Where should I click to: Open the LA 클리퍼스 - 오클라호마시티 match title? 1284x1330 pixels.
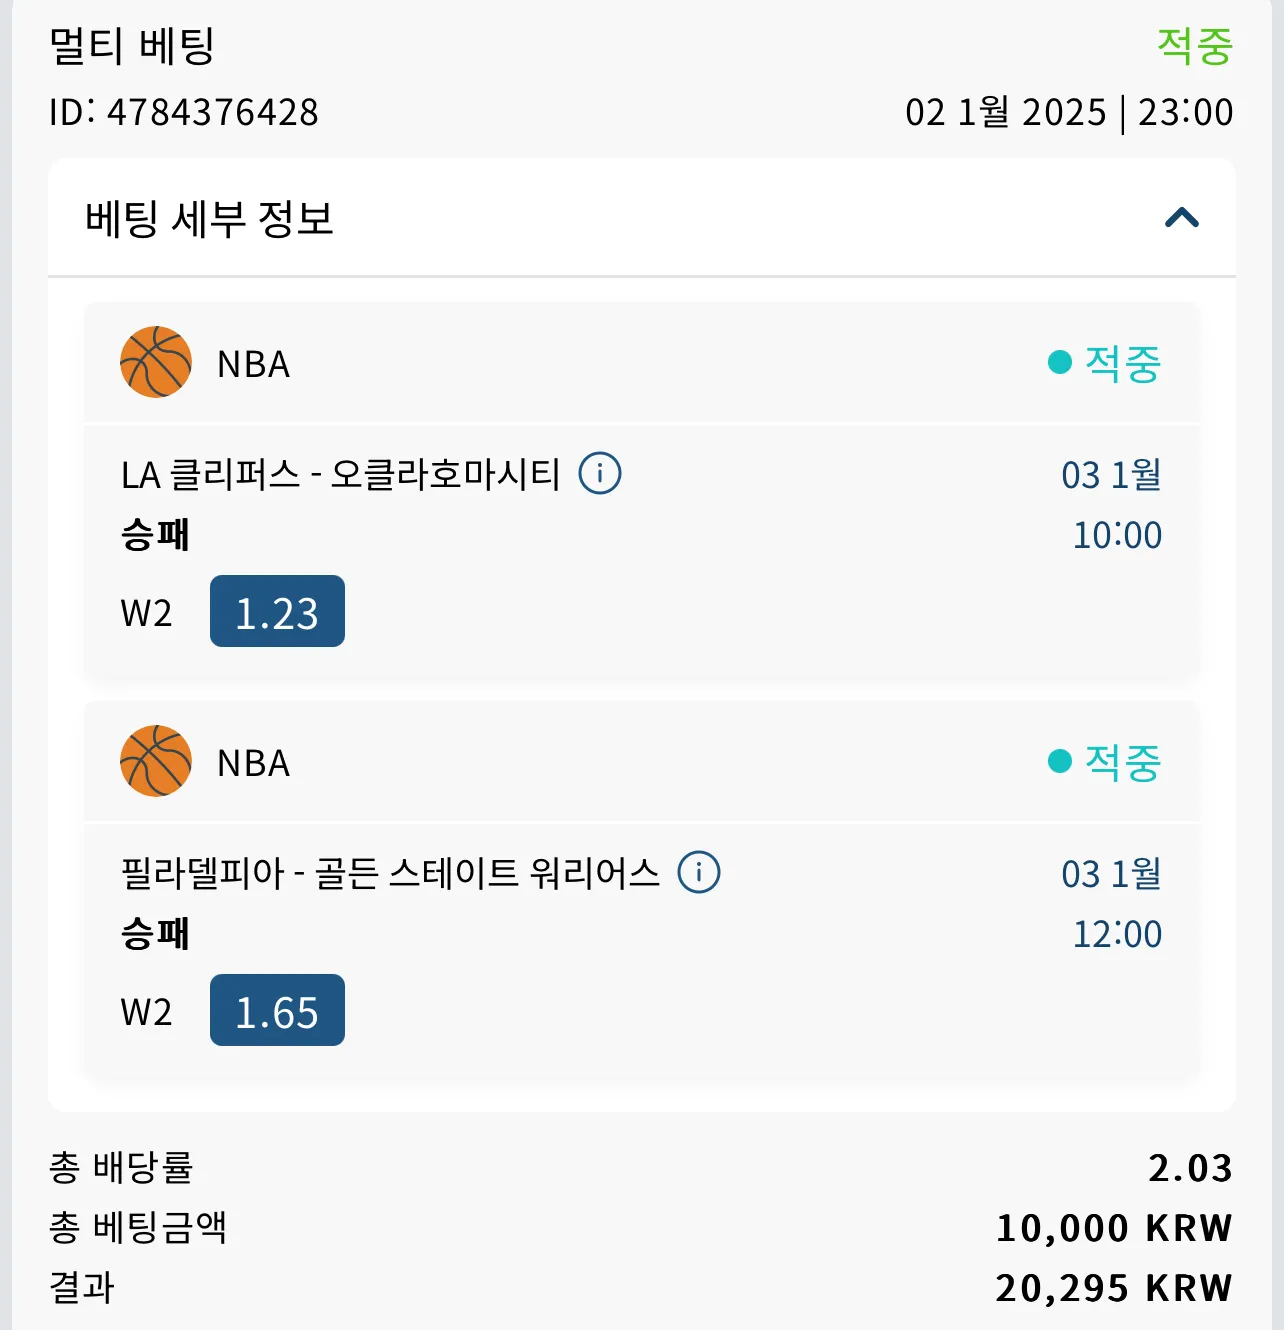pyautogui.click(x=340, y=473)
